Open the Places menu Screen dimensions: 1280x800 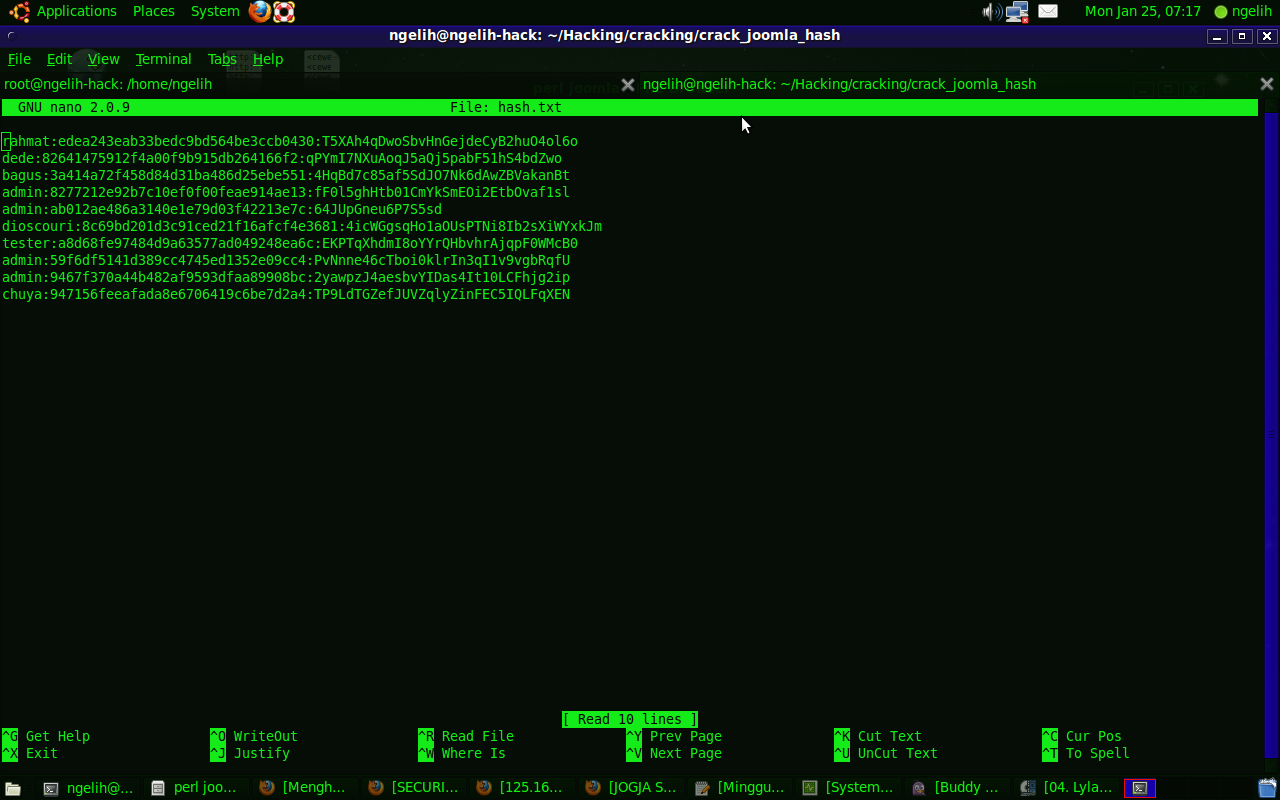point(153,11)
